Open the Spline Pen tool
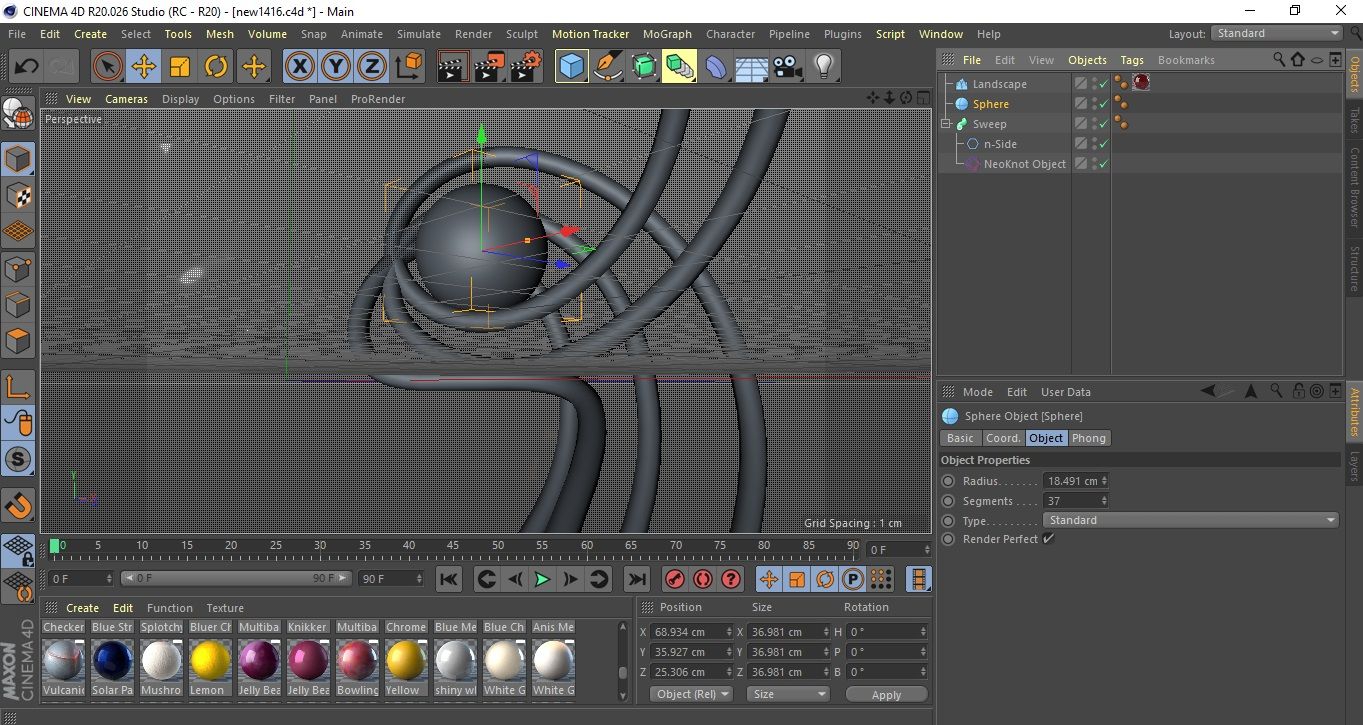Image resolution: width=1363 pixels, height=725 pixels. point(607,67)
